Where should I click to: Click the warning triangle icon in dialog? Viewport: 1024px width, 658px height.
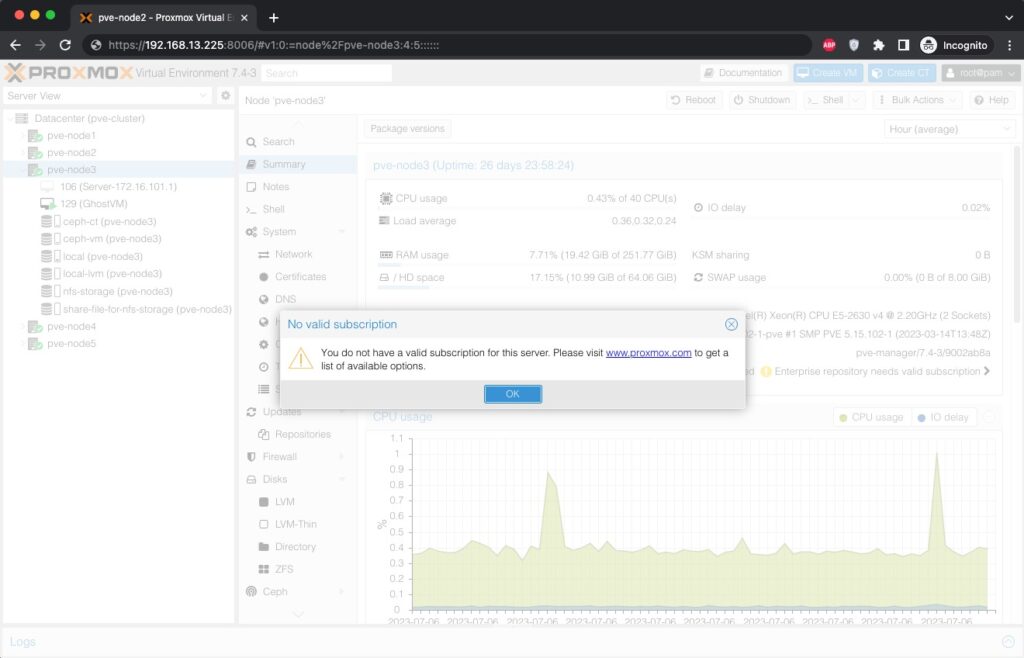point(300,358)
